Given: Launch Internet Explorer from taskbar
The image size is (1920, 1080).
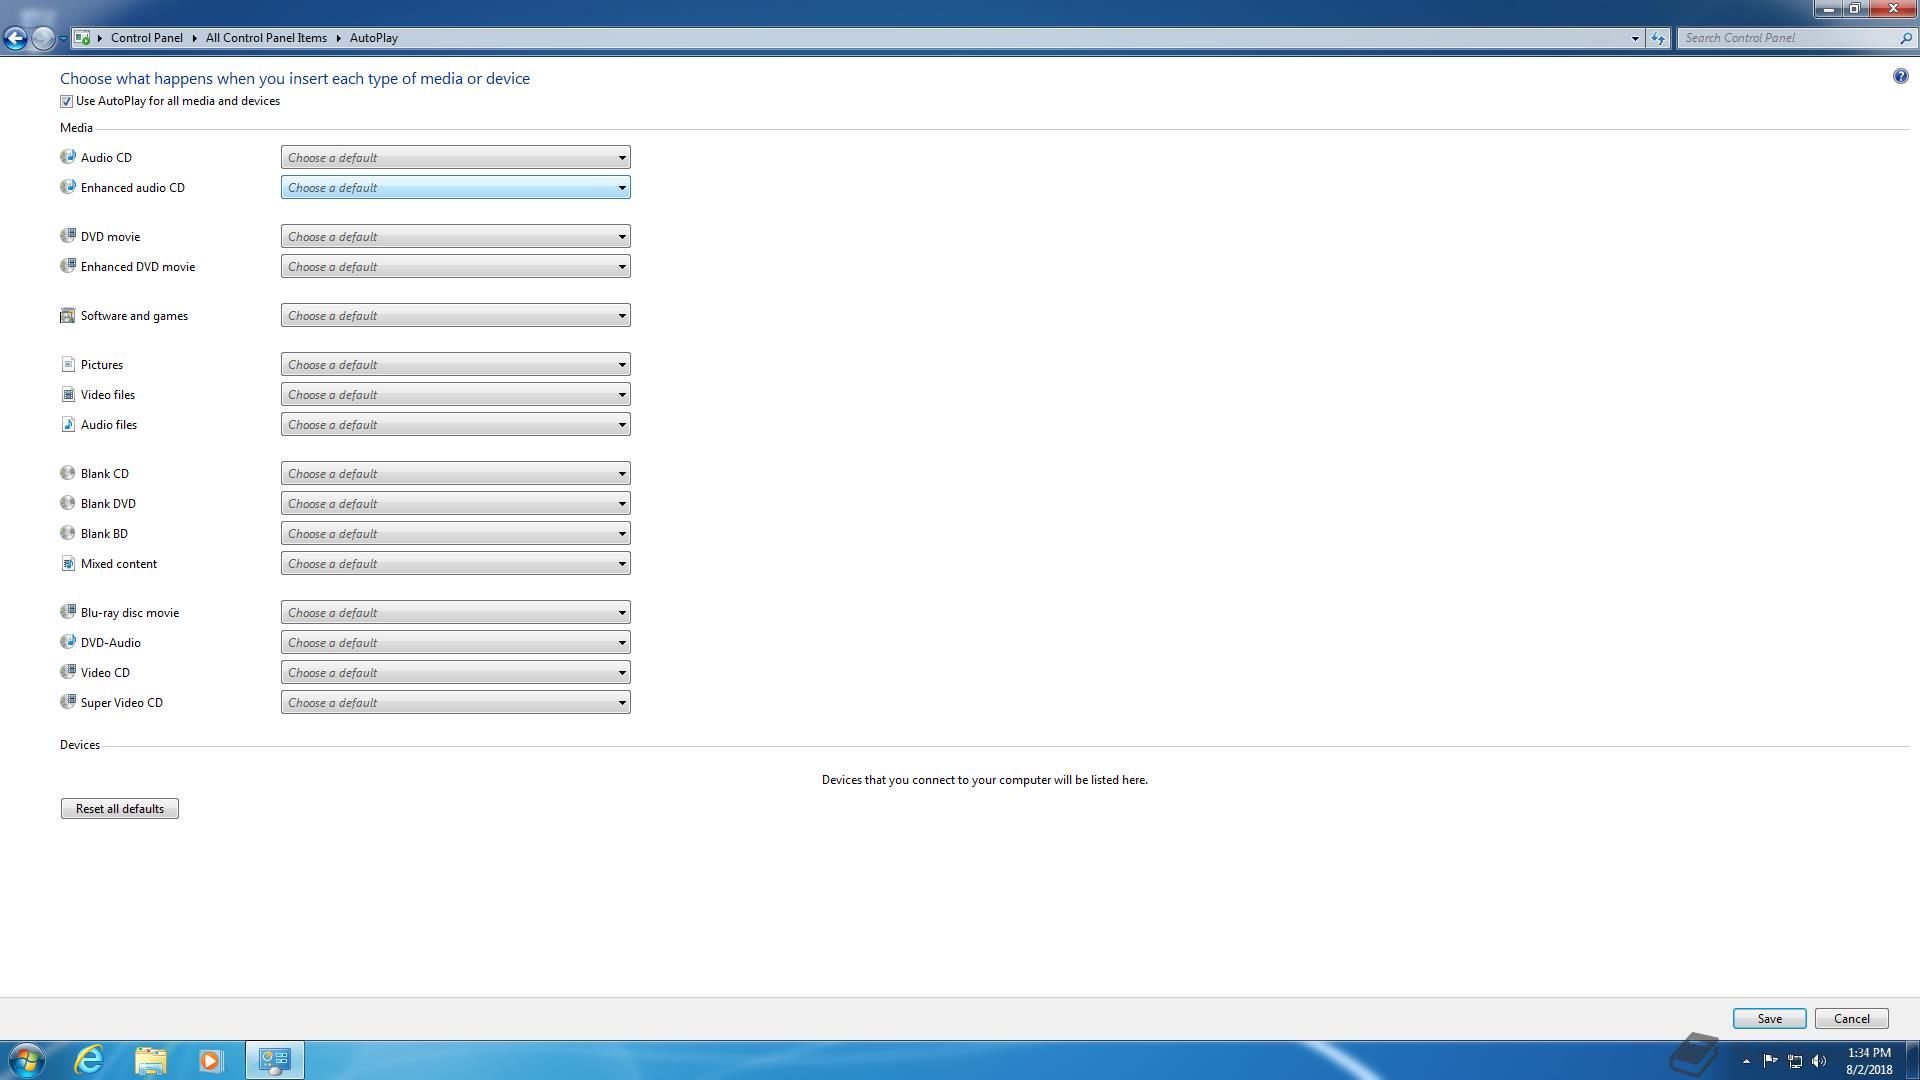Looking at the screenshot, I should pos(90,1060).
